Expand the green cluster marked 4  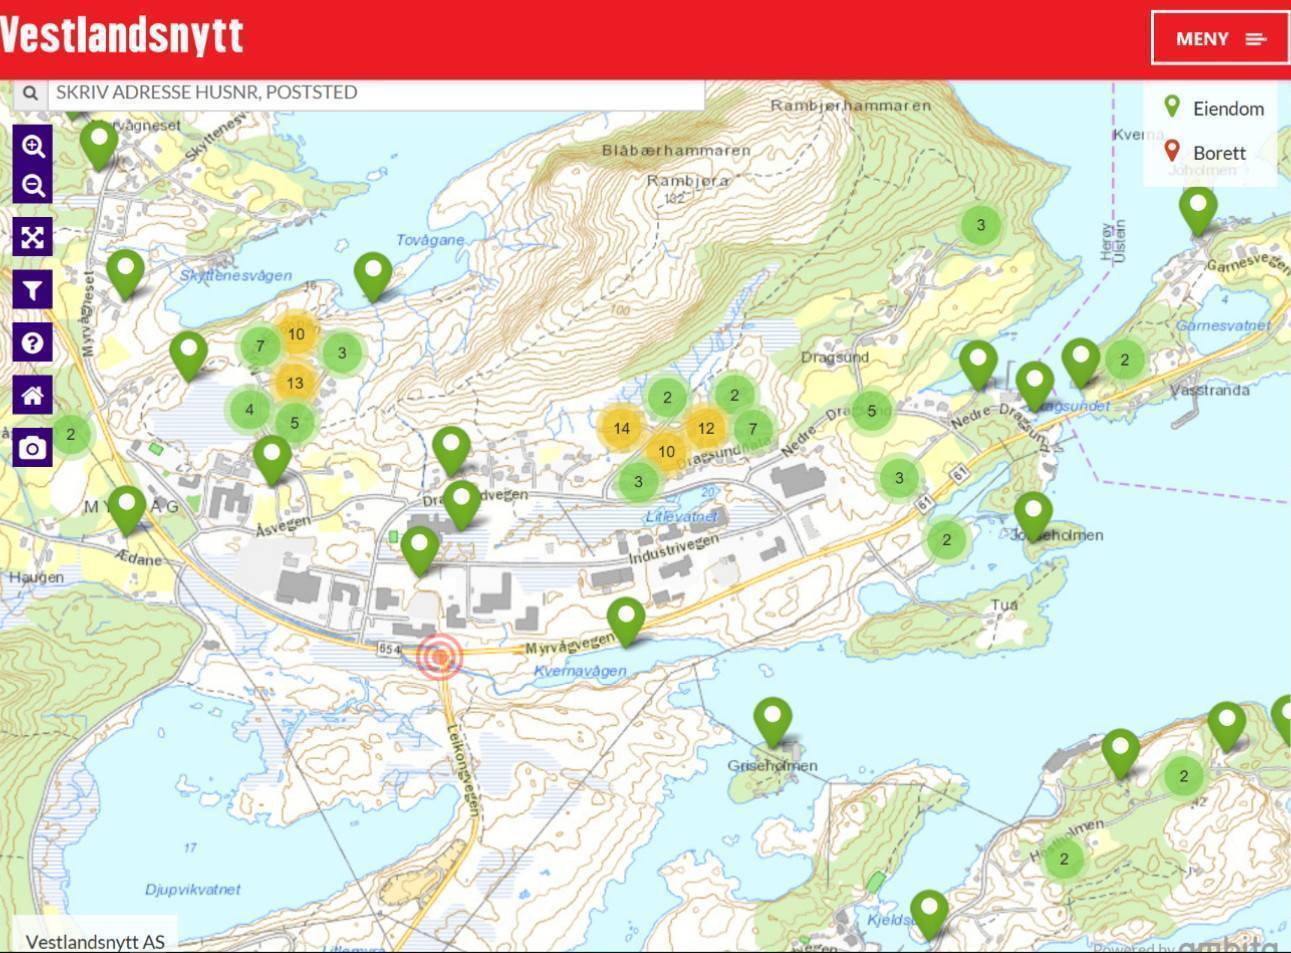pos(249,408)
